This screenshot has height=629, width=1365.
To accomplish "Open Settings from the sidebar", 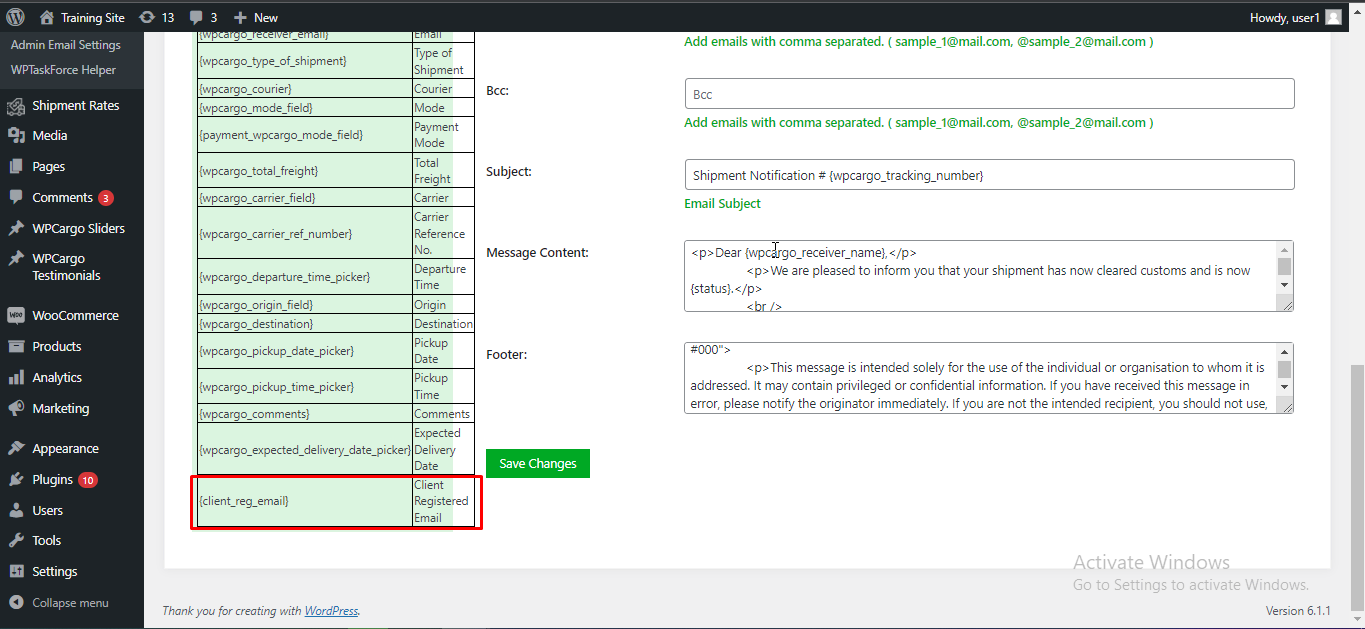I will pyautogui.click(x=54, y=571).
